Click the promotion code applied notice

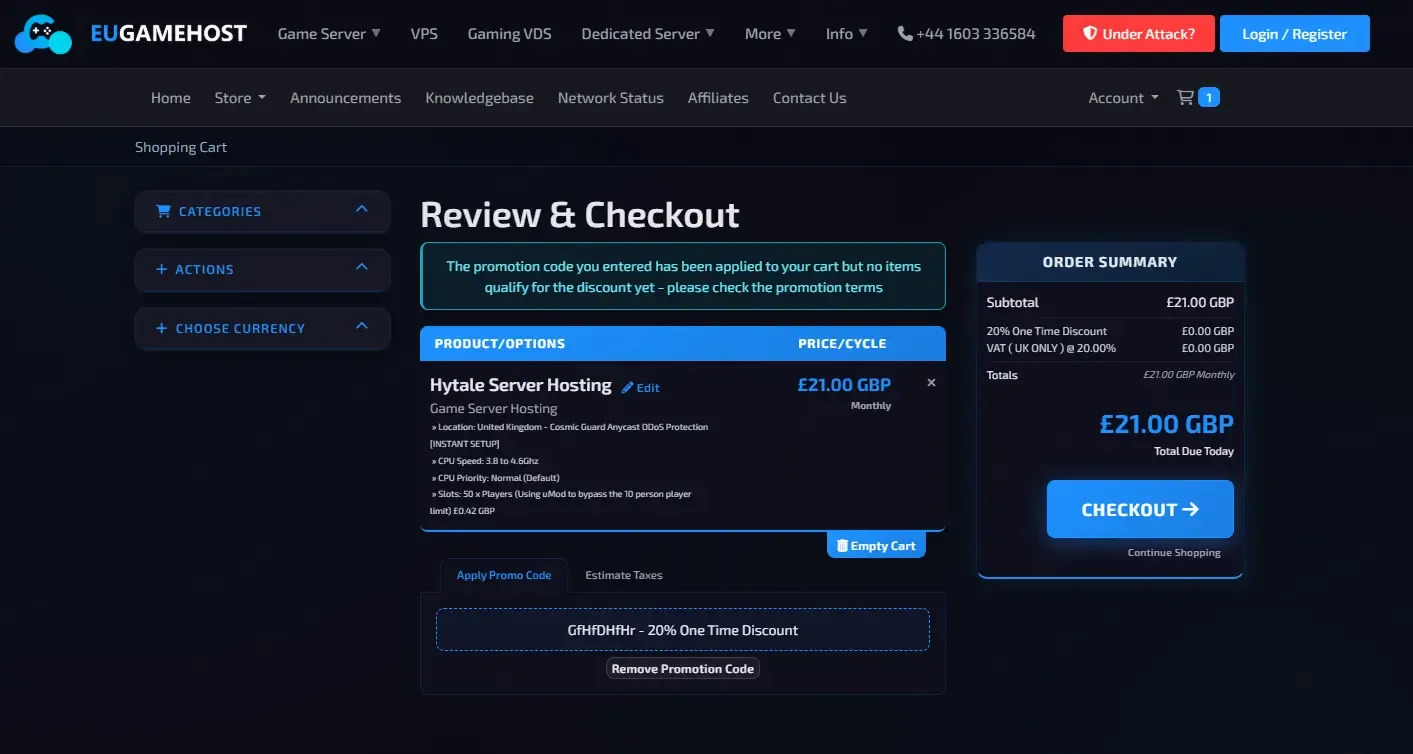point(683,276)
